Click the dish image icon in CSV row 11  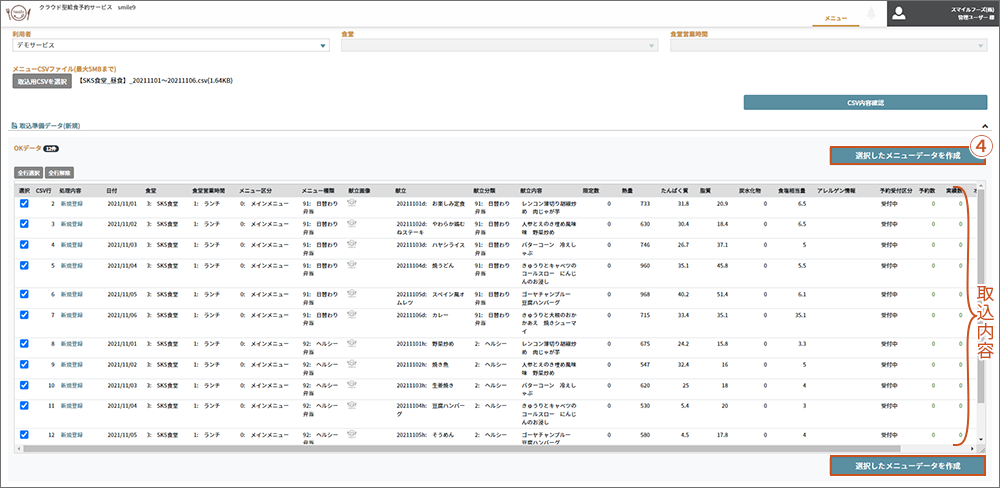click(351, 406)
